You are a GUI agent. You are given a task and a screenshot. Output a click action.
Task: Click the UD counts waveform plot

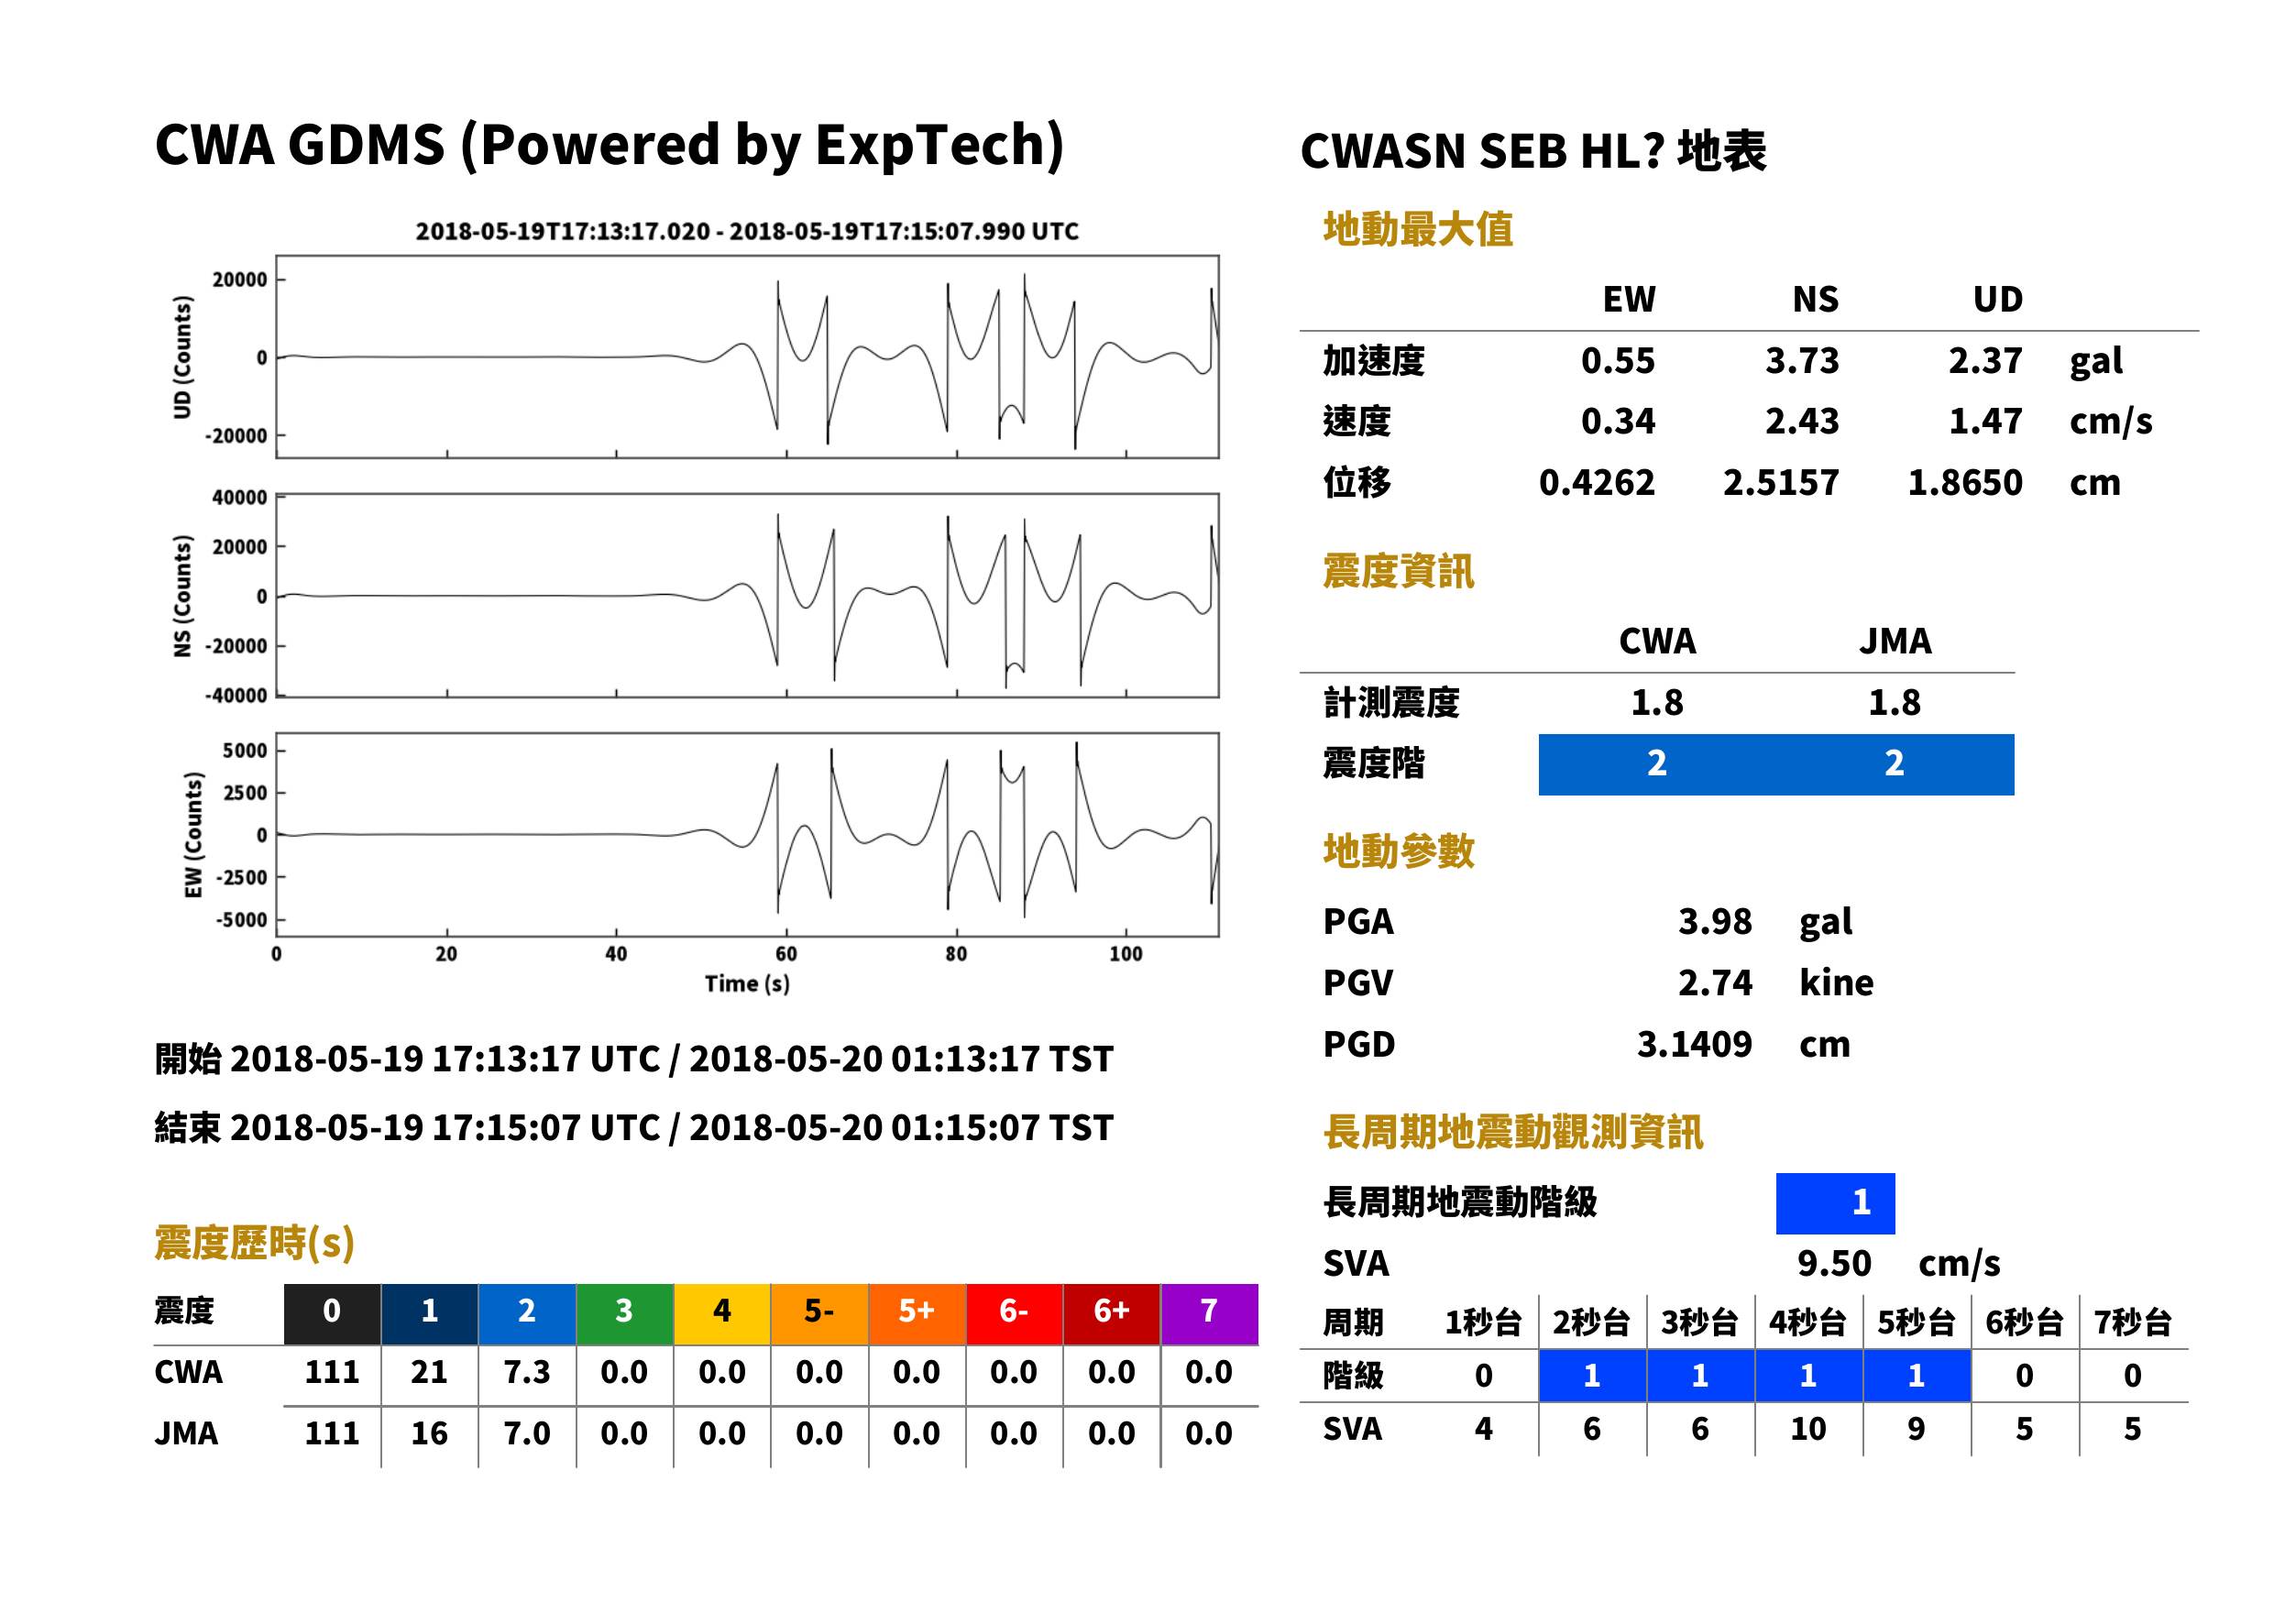coord(747,357)
